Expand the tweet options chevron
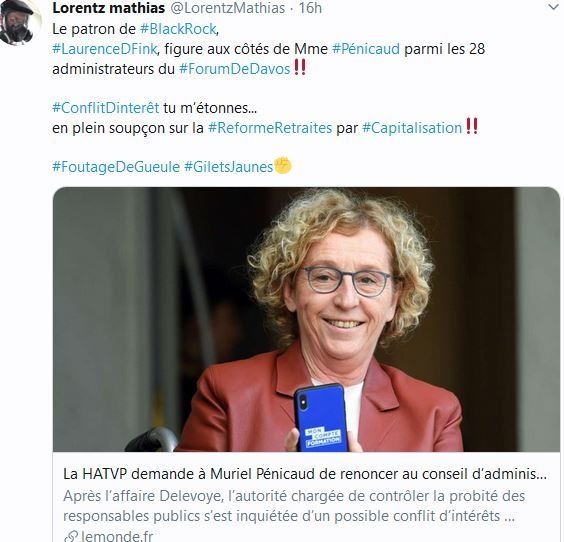 click(x=552, y=7)
